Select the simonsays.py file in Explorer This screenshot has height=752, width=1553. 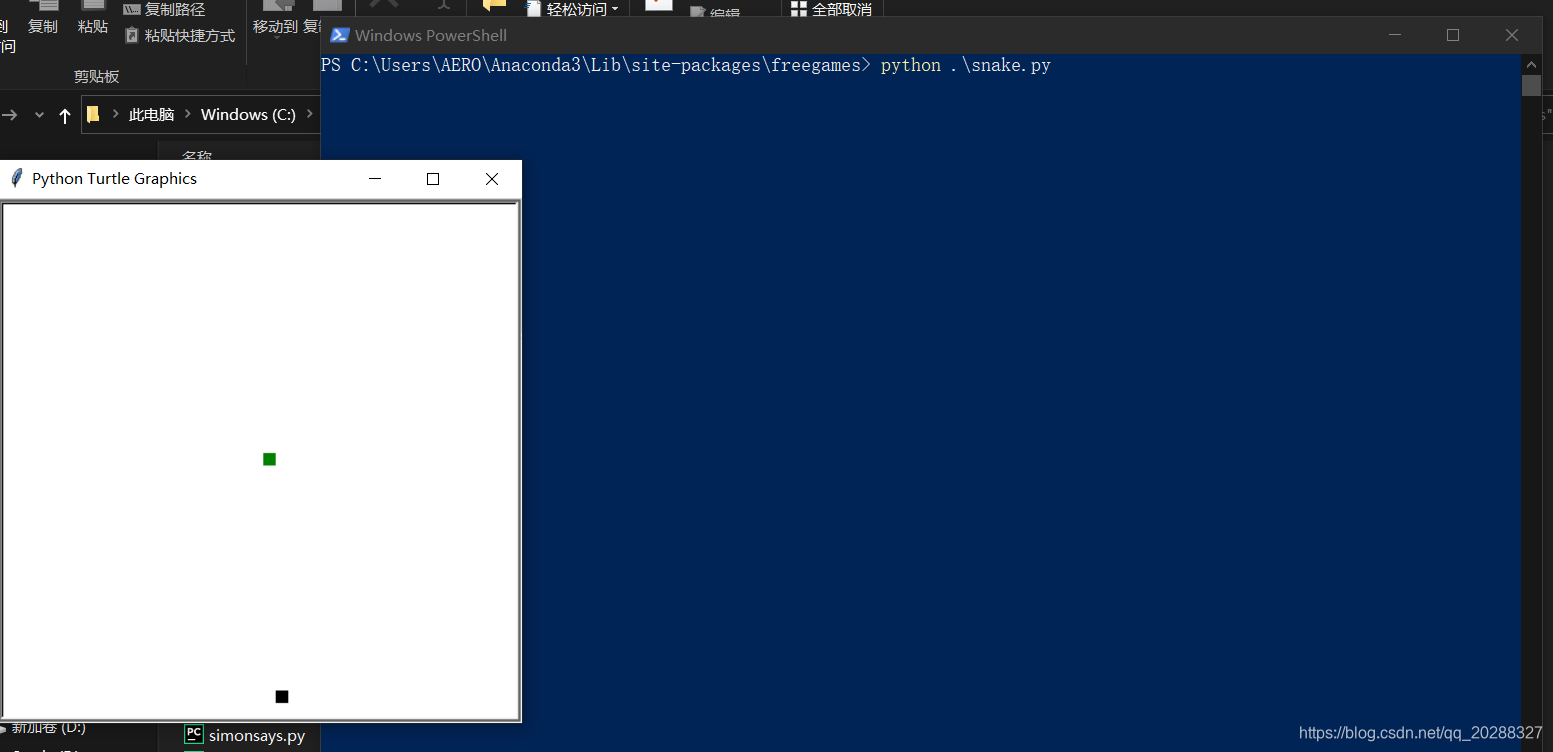click(x=257, y=735)
